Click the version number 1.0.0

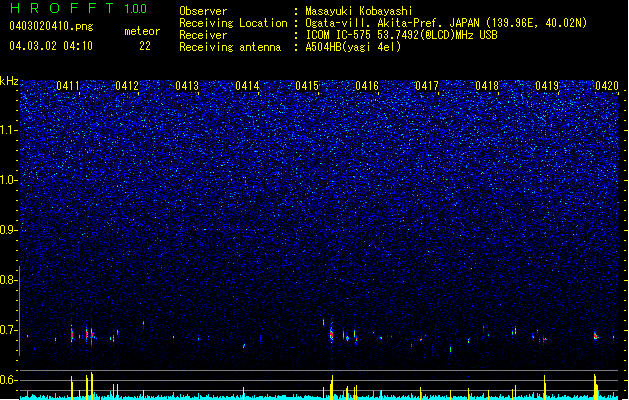(x=135, y=8)
